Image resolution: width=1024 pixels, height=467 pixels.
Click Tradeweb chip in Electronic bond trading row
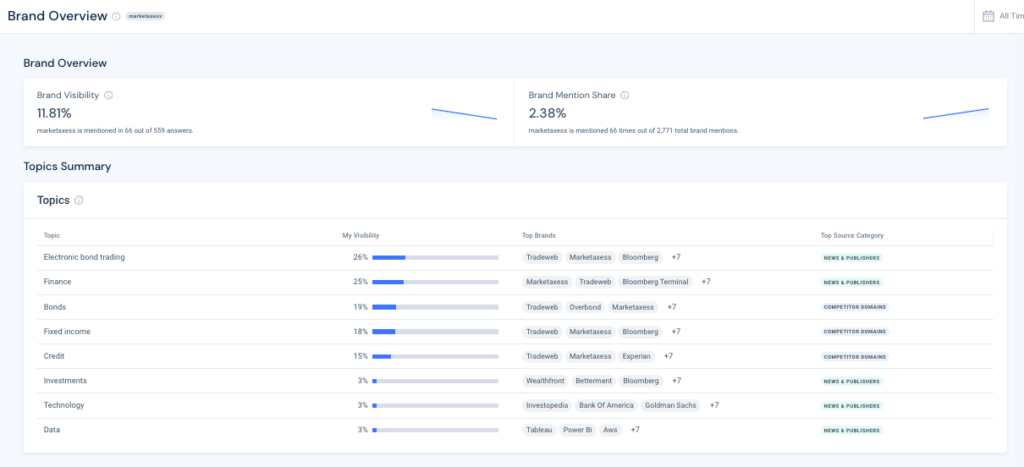pyautogui.click(x=542, y=257)
